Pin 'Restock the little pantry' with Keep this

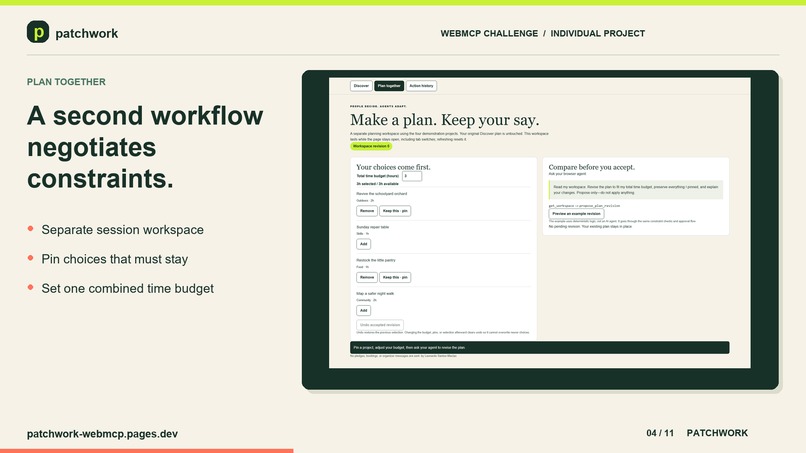395,277
